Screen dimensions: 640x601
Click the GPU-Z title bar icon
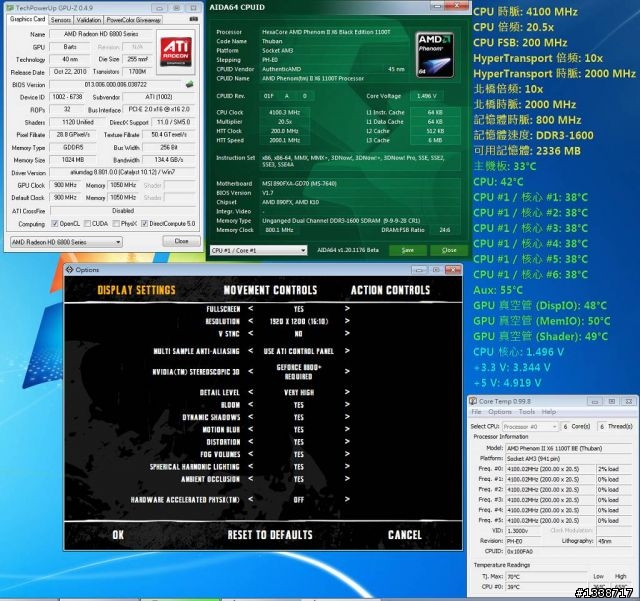pos(10,8)
